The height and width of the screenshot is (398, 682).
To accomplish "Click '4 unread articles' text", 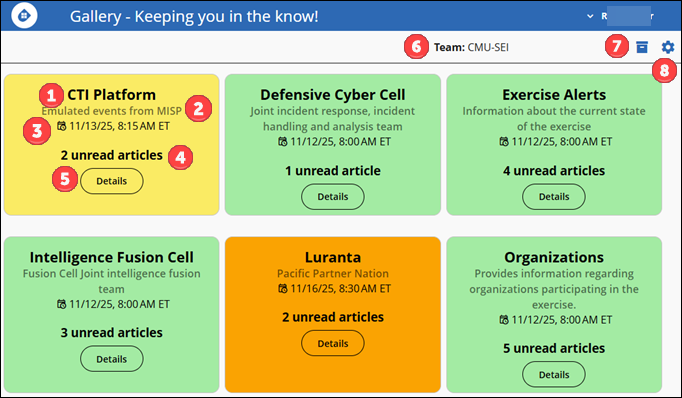I will tap(554, 171).
